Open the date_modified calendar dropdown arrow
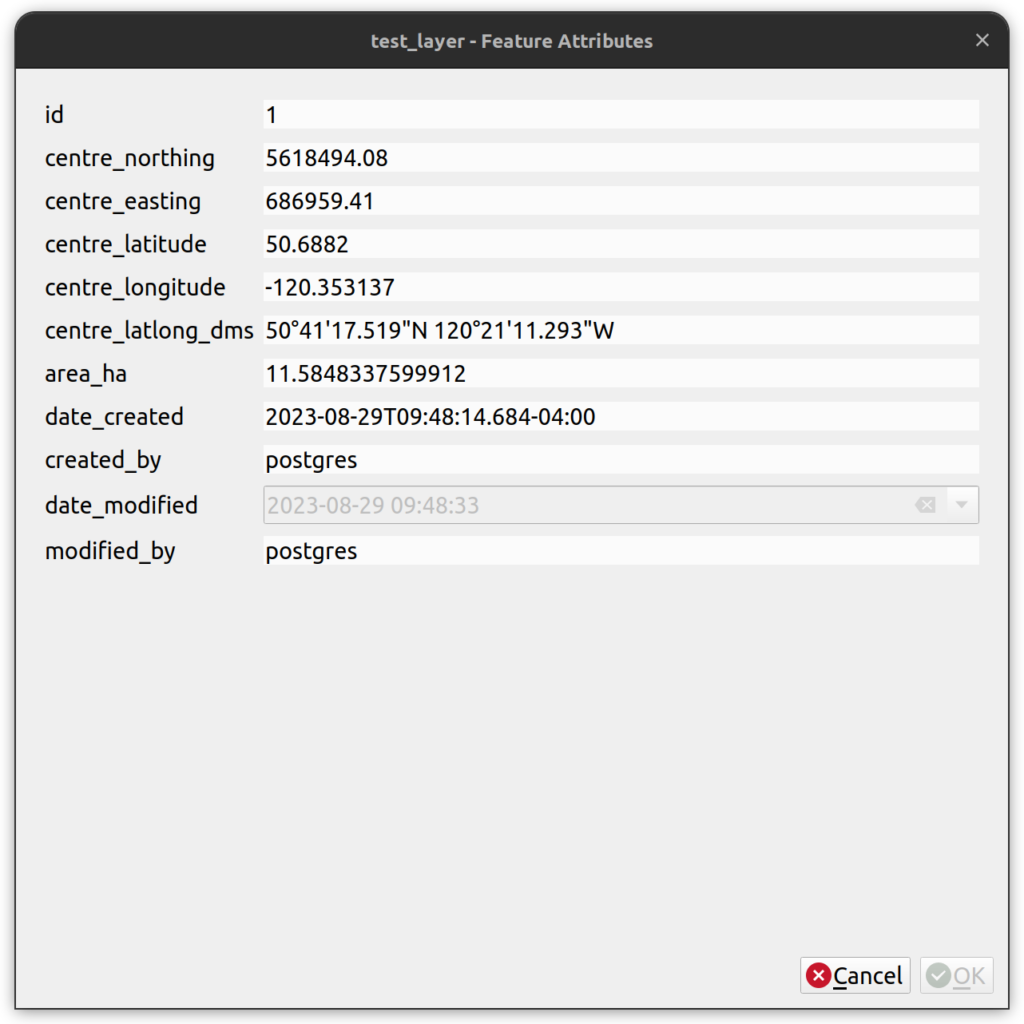 [961, 505]
